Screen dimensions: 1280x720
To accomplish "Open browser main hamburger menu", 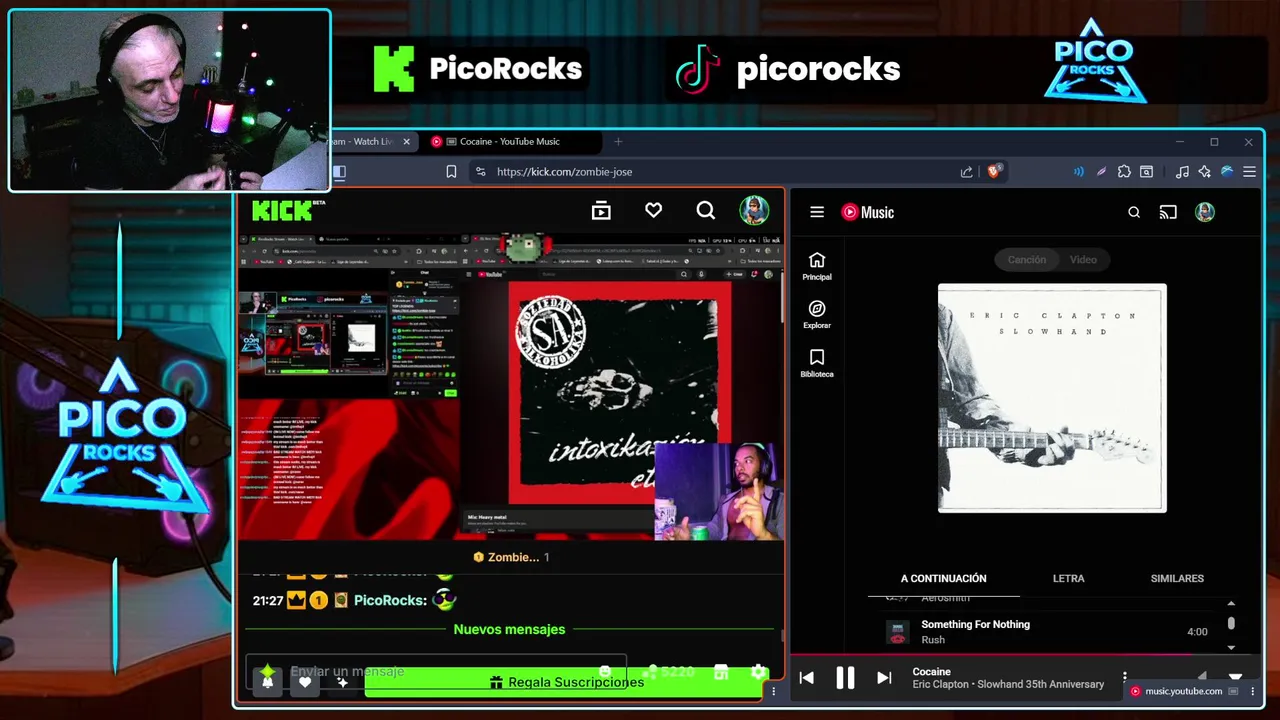I will [x=1249, y=172].
